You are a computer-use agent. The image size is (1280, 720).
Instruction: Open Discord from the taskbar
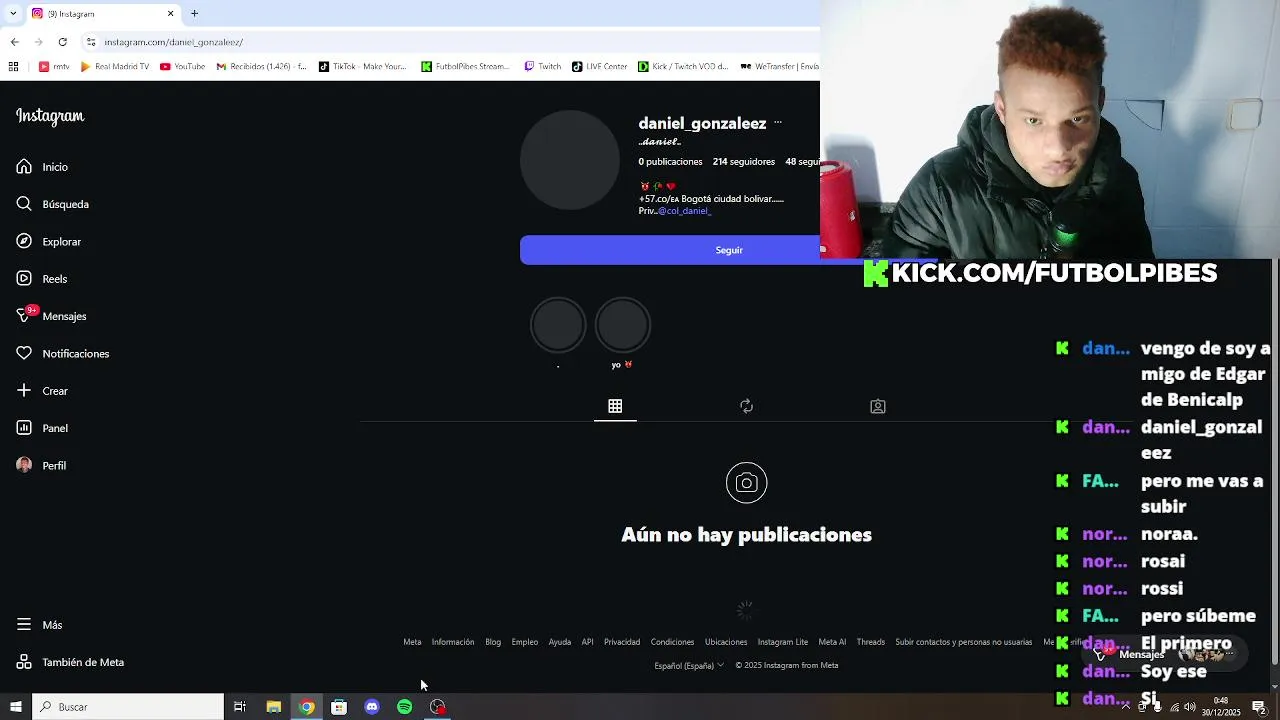click(372, 707)
